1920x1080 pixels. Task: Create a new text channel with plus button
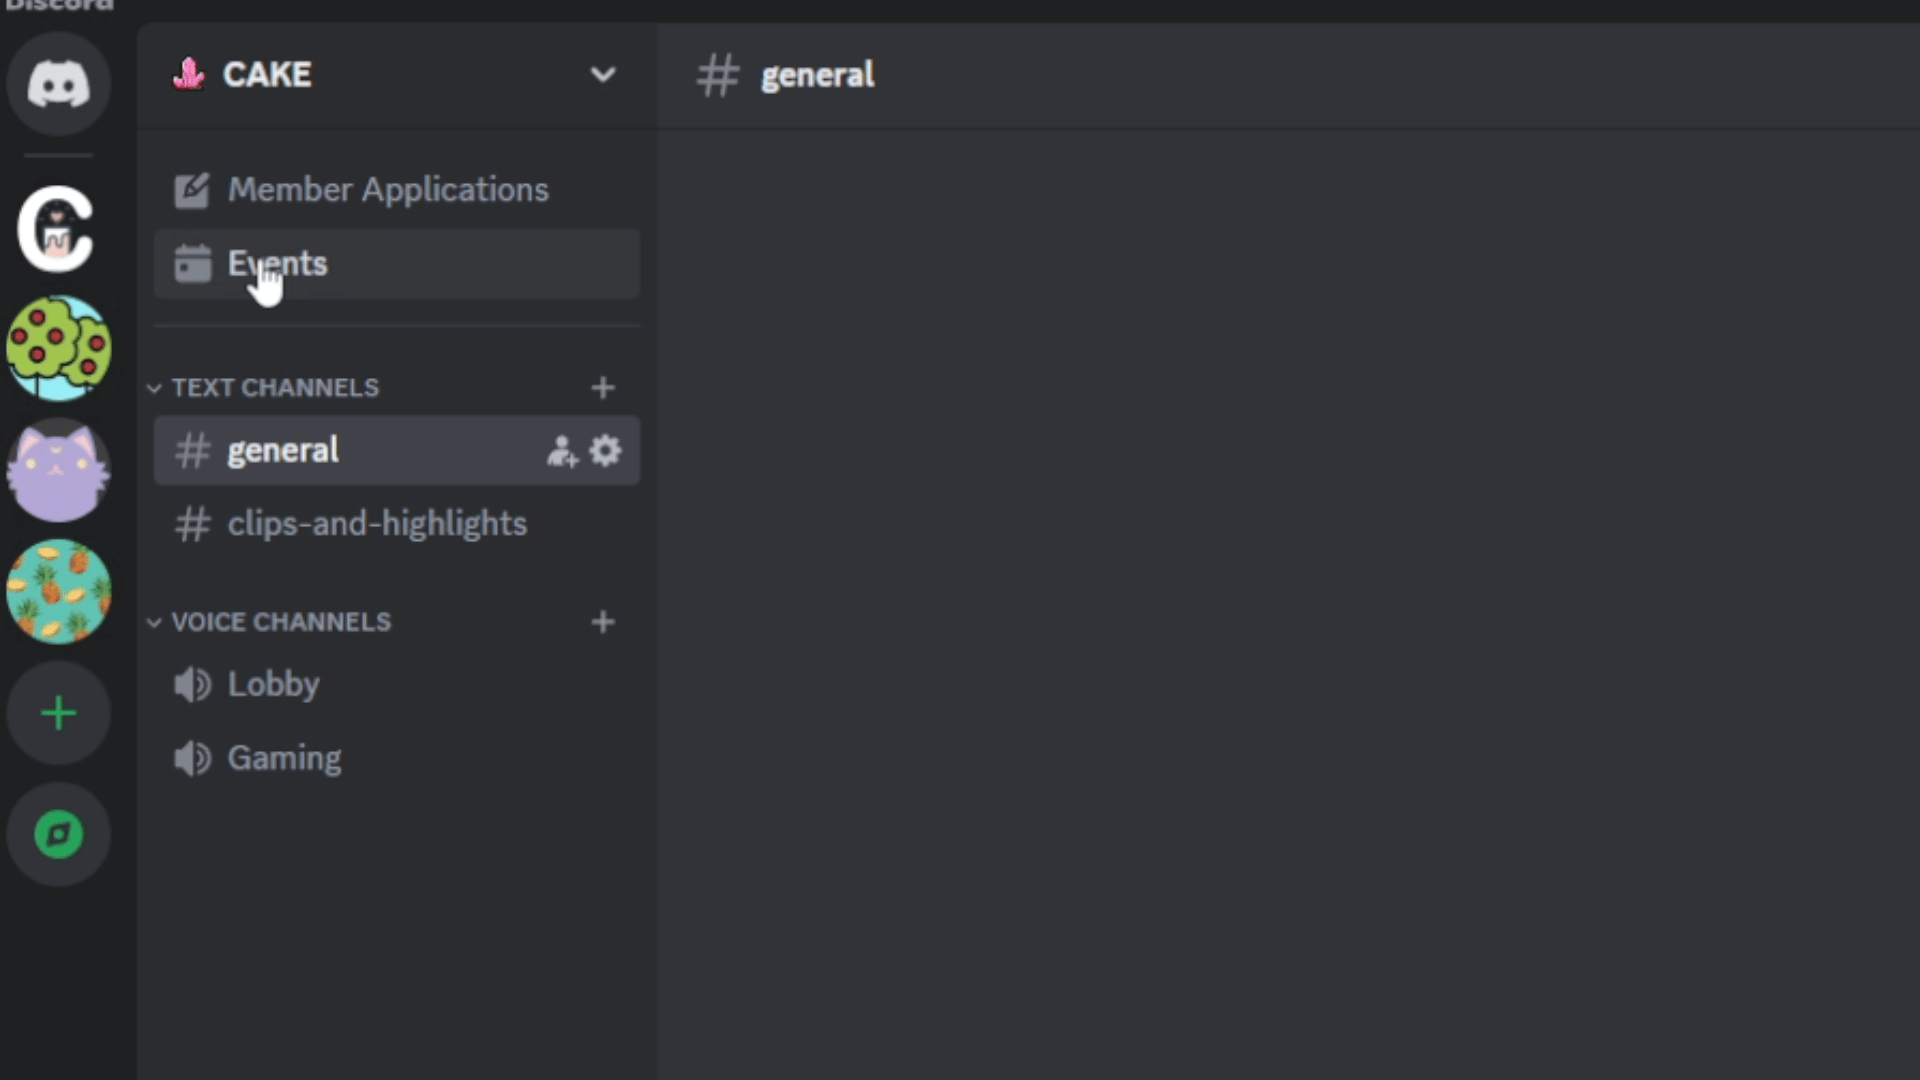[x=602, y=388]
